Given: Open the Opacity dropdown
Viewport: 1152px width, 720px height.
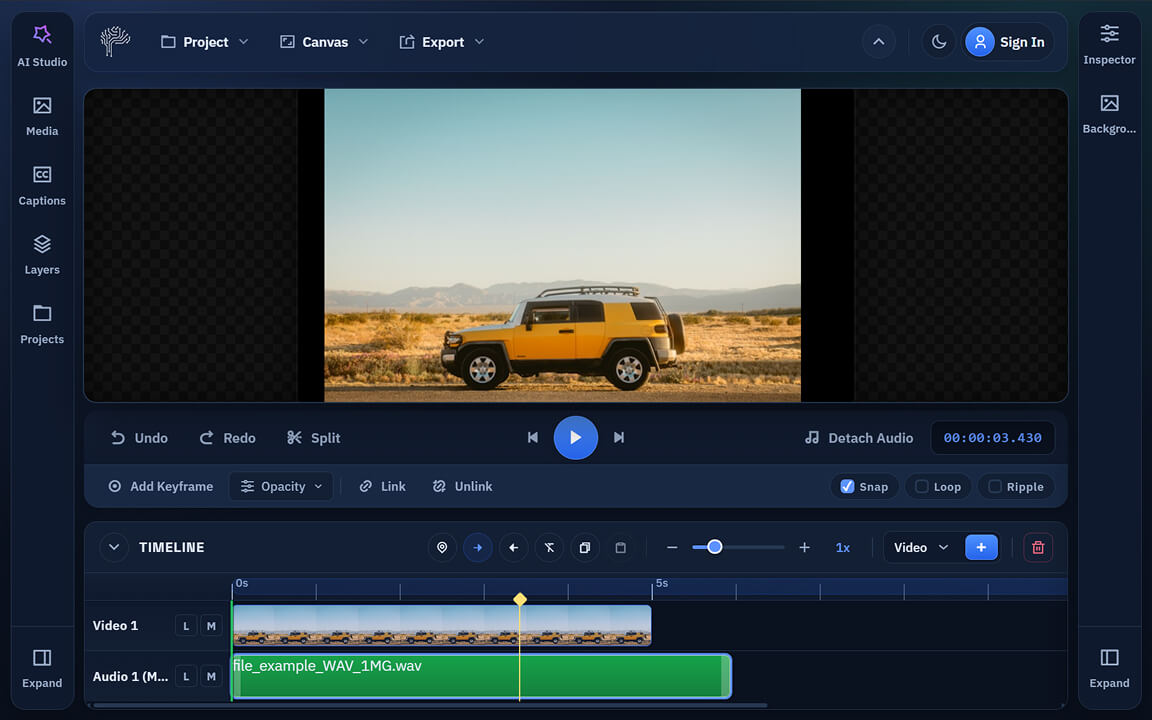Looking at the screenshot, I should 281,487.
